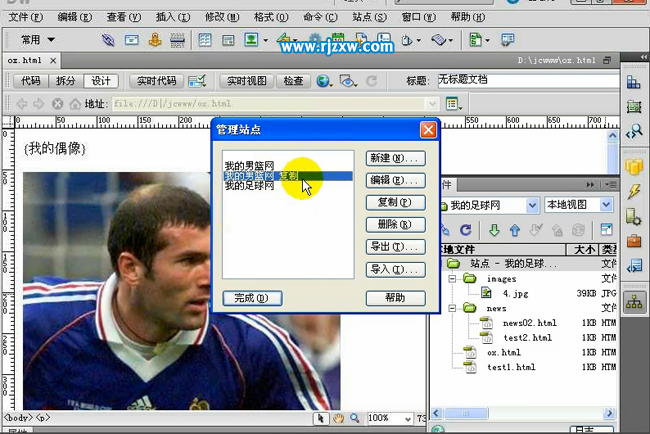Screen dimensions: 650x434
Task: Click the Files sitemap icon in dock
Action: (x=634, y=303)
